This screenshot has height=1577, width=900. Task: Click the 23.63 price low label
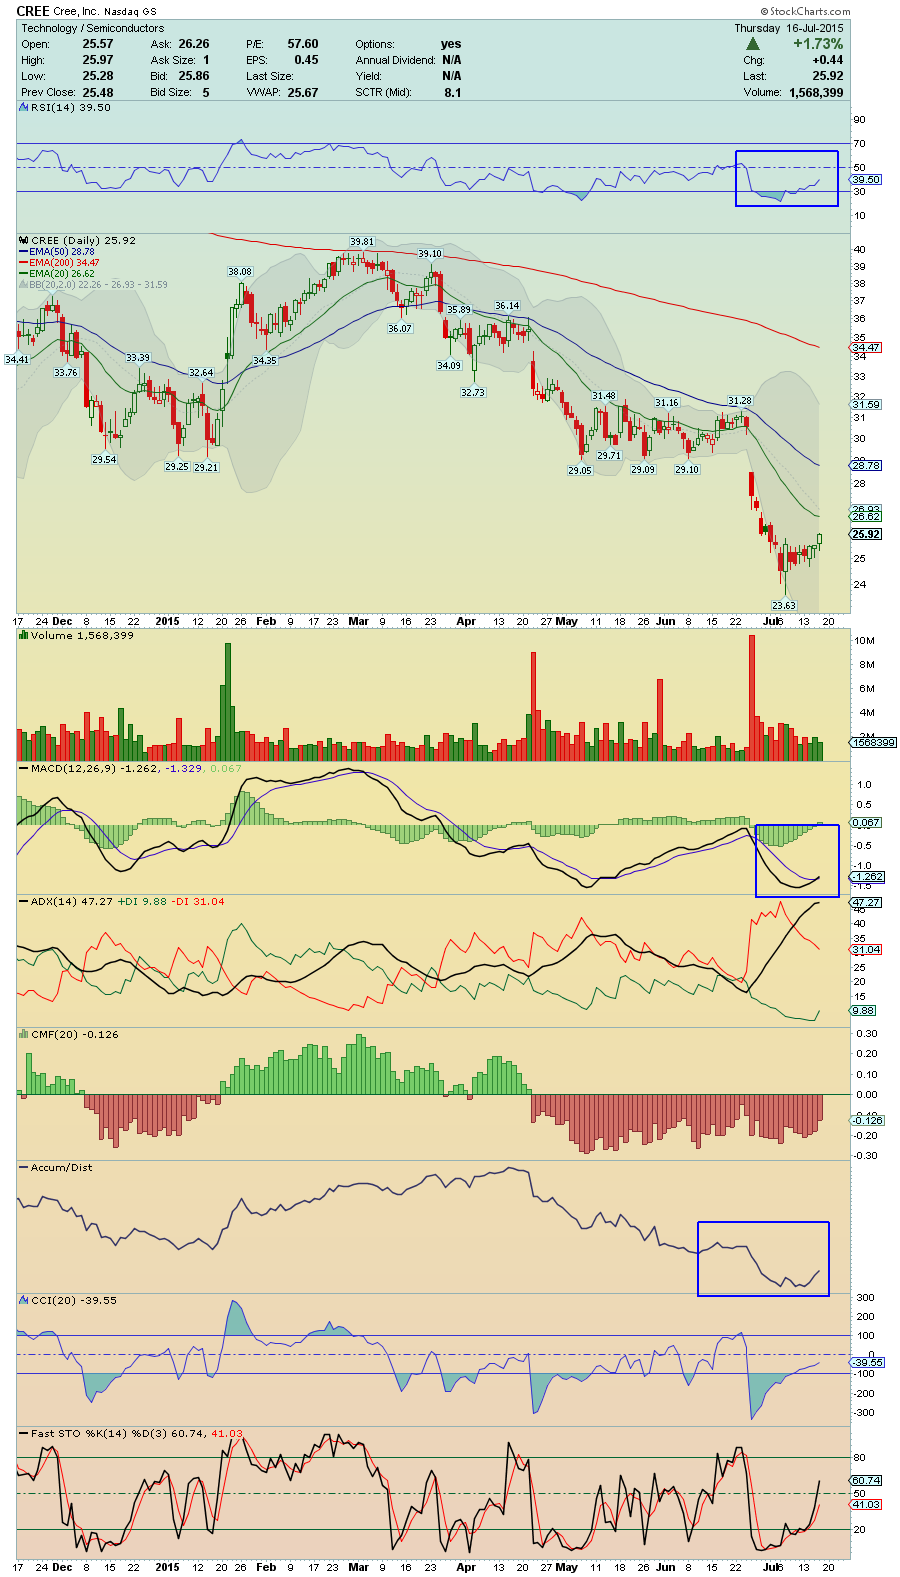pos(784,605)
